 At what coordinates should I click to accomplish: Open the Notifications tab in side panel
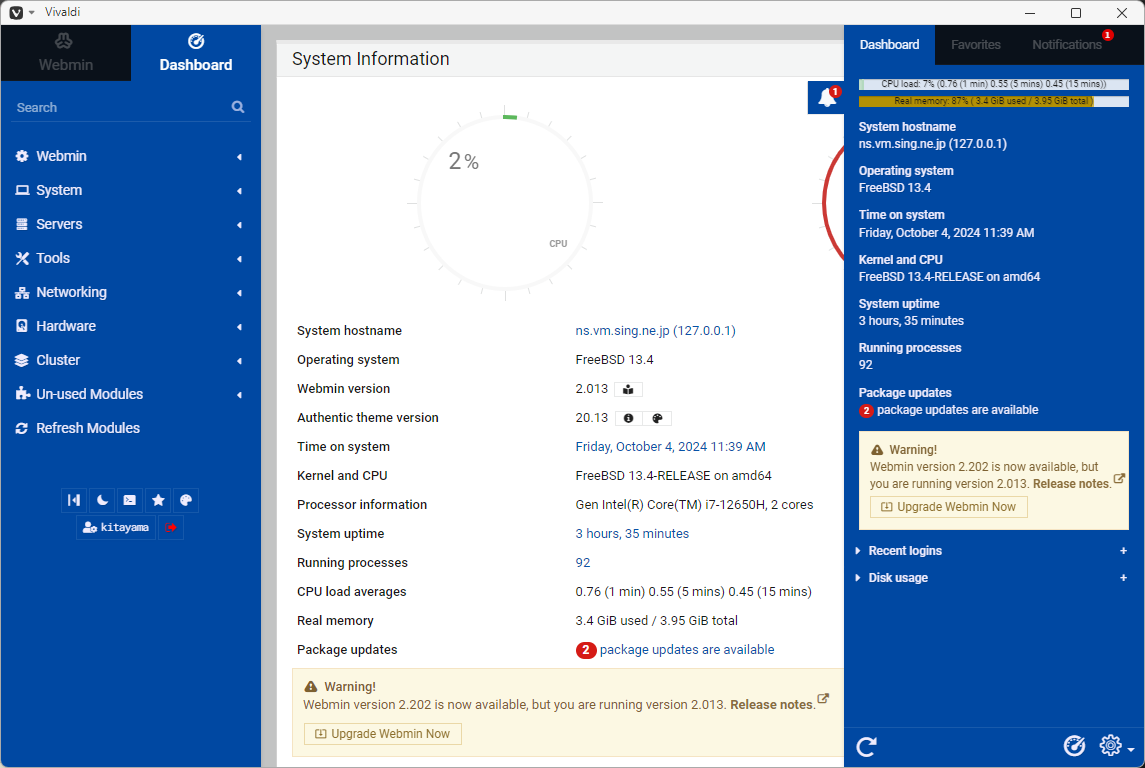pos(1066,45)
